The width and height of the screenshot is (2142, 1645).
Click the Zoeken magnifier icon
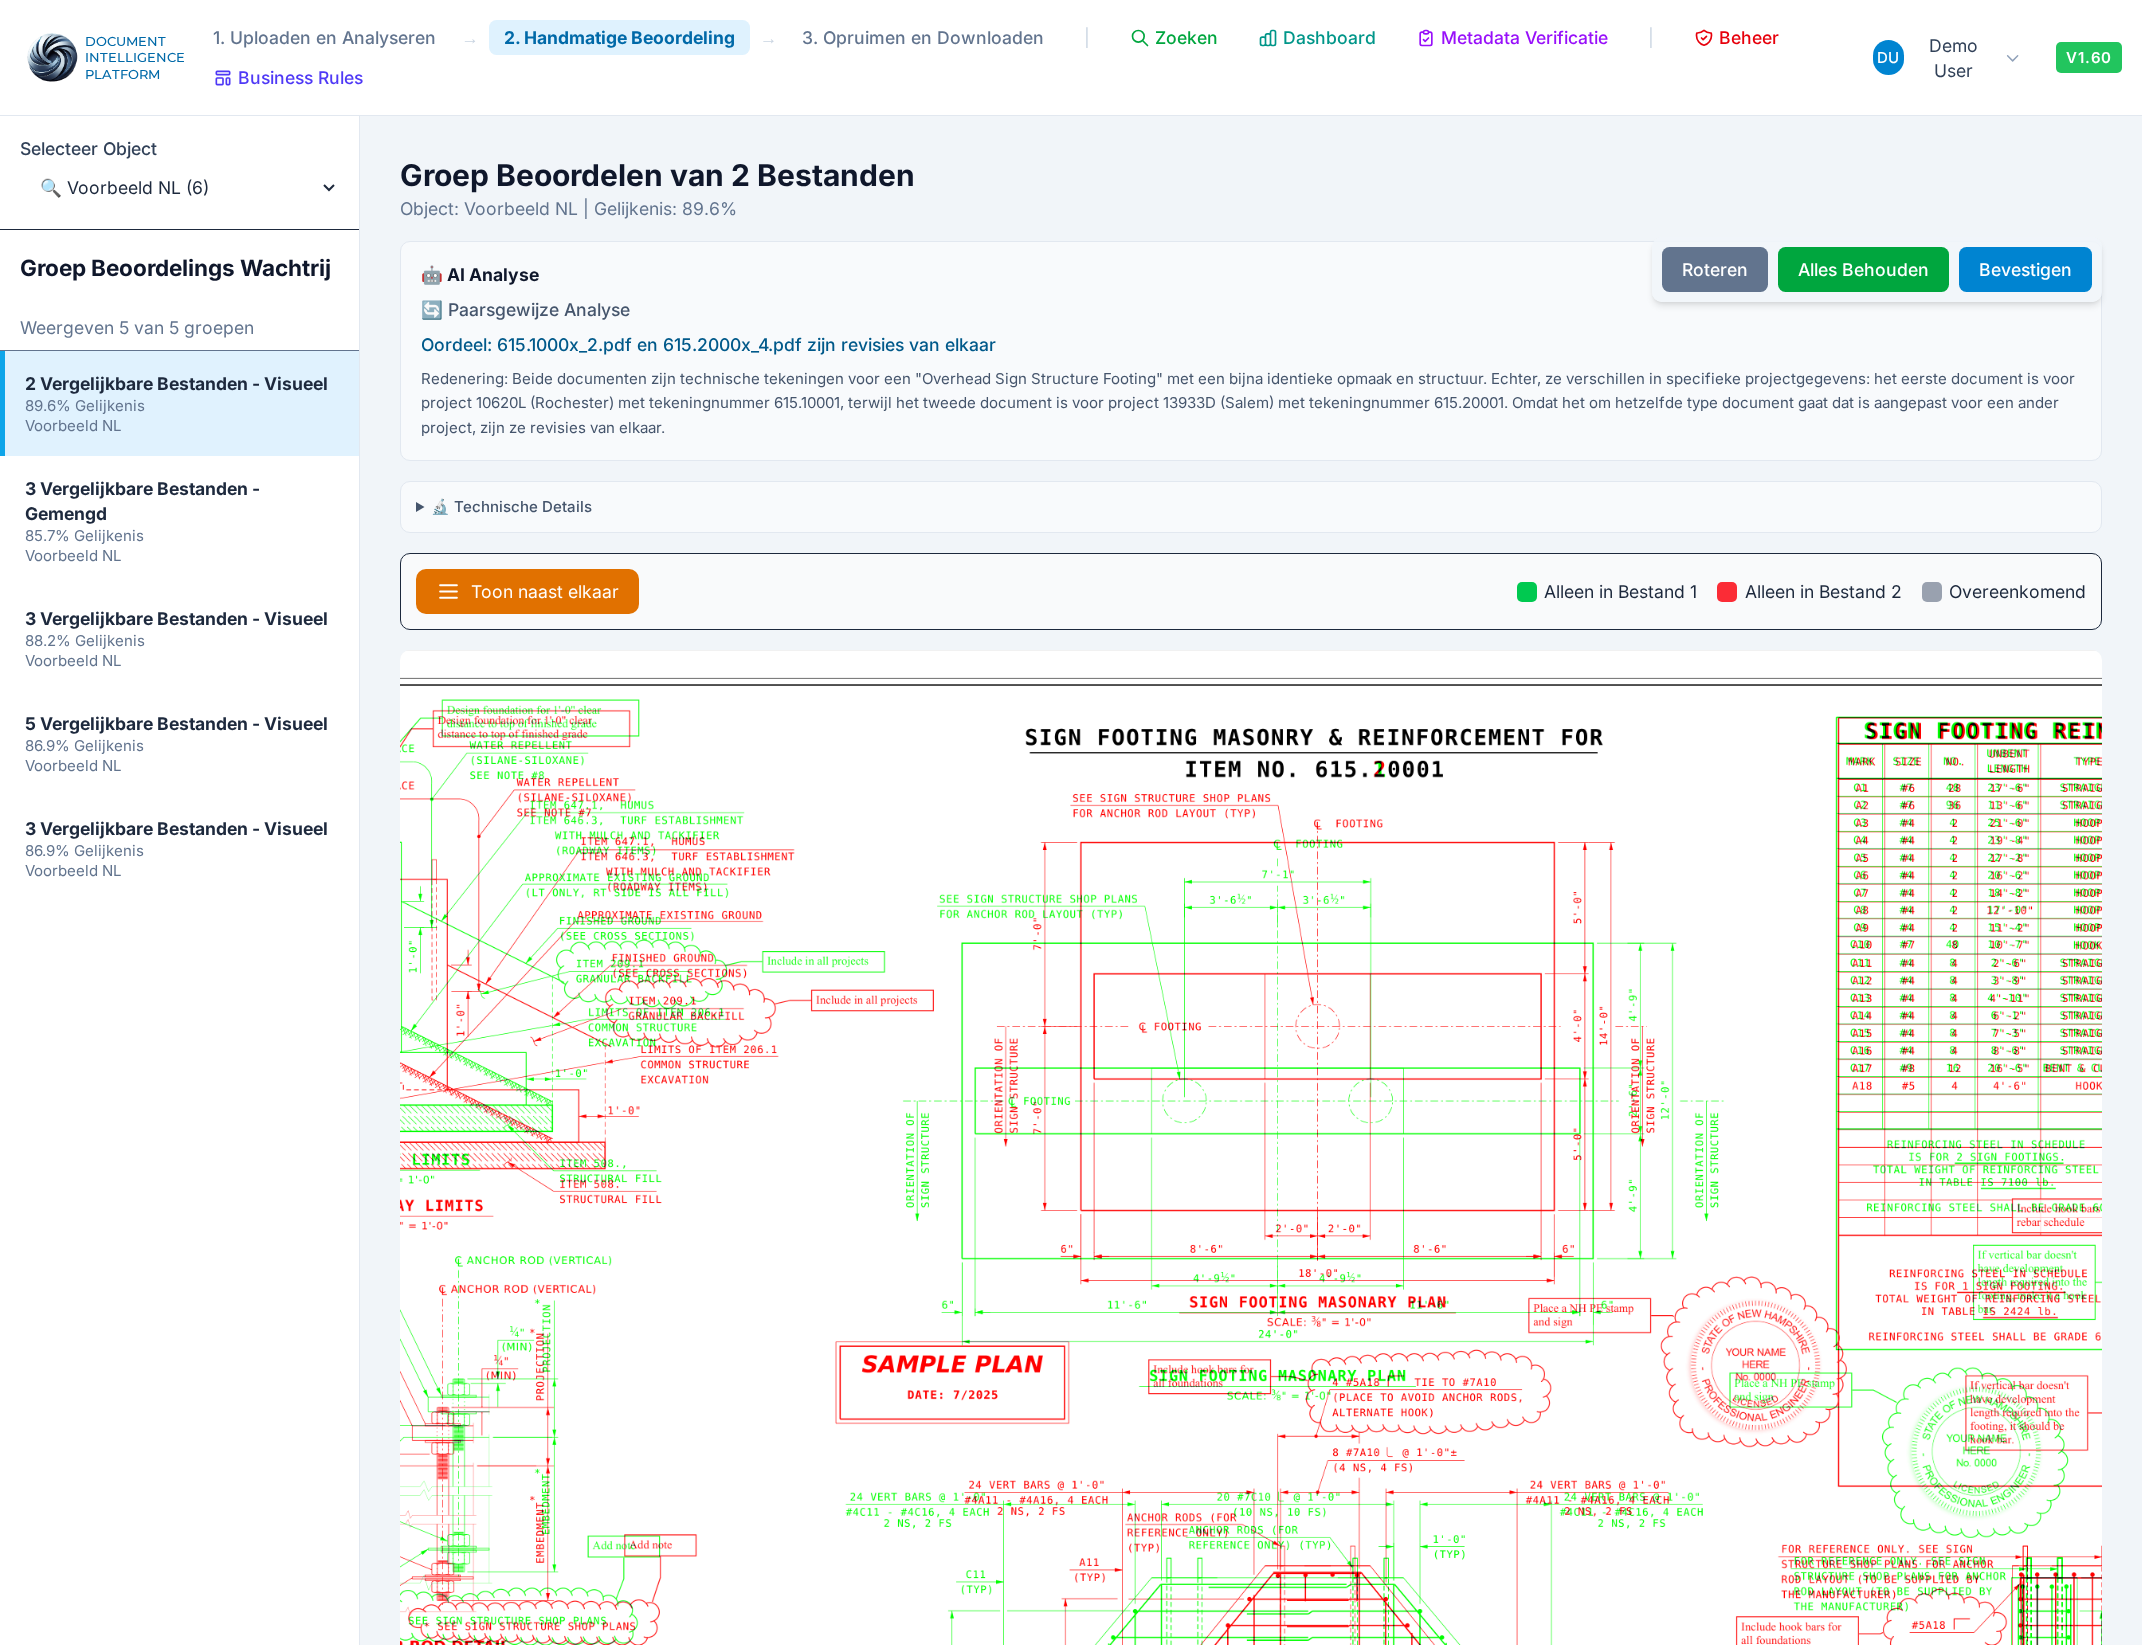1139,38
